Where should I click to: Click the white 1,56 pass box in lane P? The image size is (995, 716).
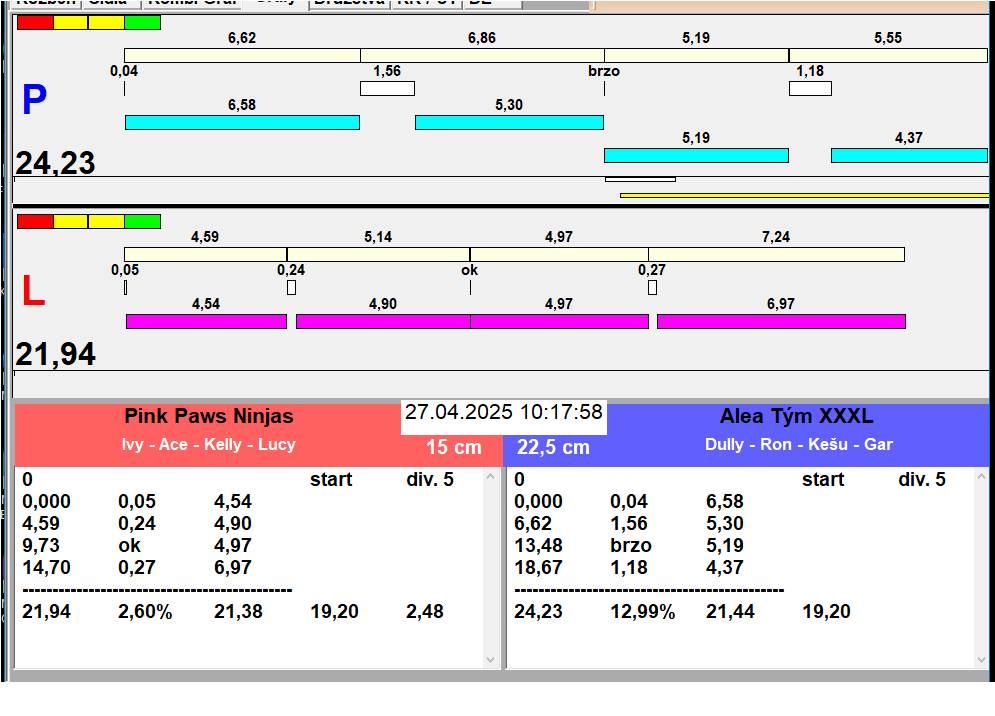(x=387, y=88)
